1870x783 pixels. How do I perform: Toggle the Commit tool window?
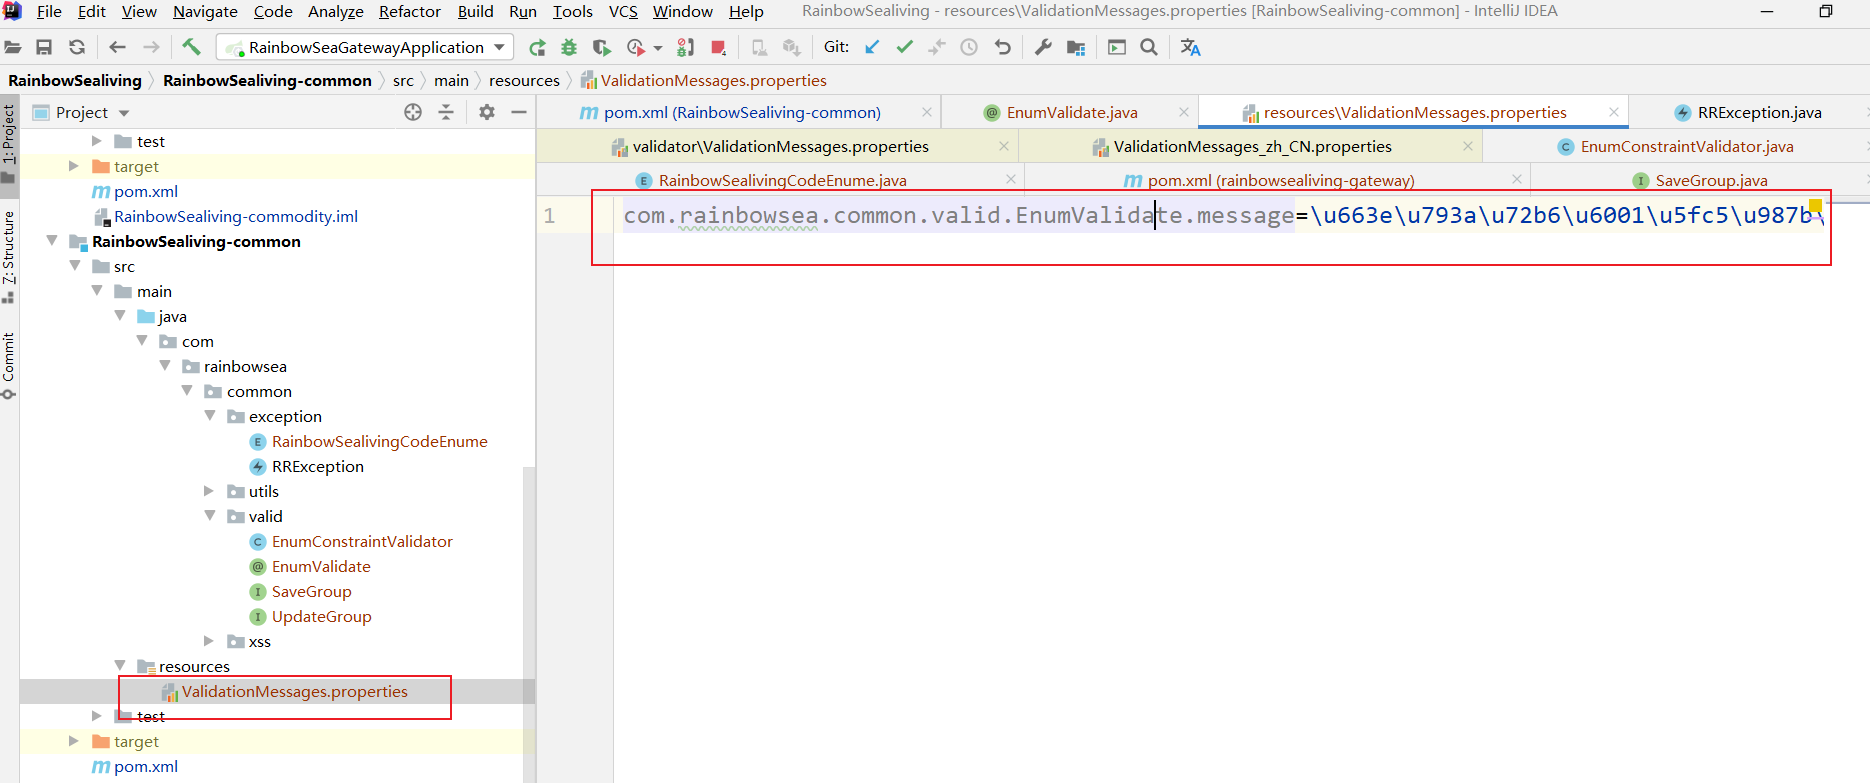click(9, 365)
